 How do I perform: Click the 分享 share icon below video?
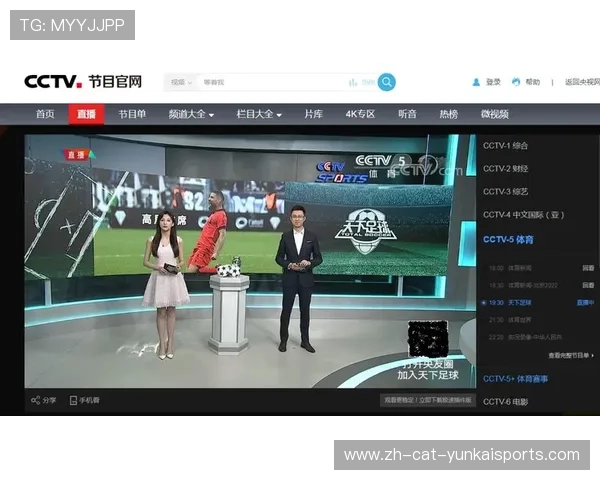[x=35, y=400]
